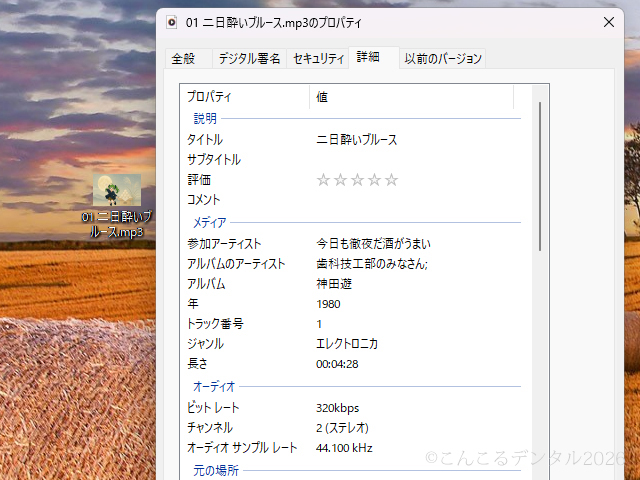Image resolution: width=640 pixels, height=480 pixels.
Task: Set the 評価 rating to four stars
Action: click(374, 180)
